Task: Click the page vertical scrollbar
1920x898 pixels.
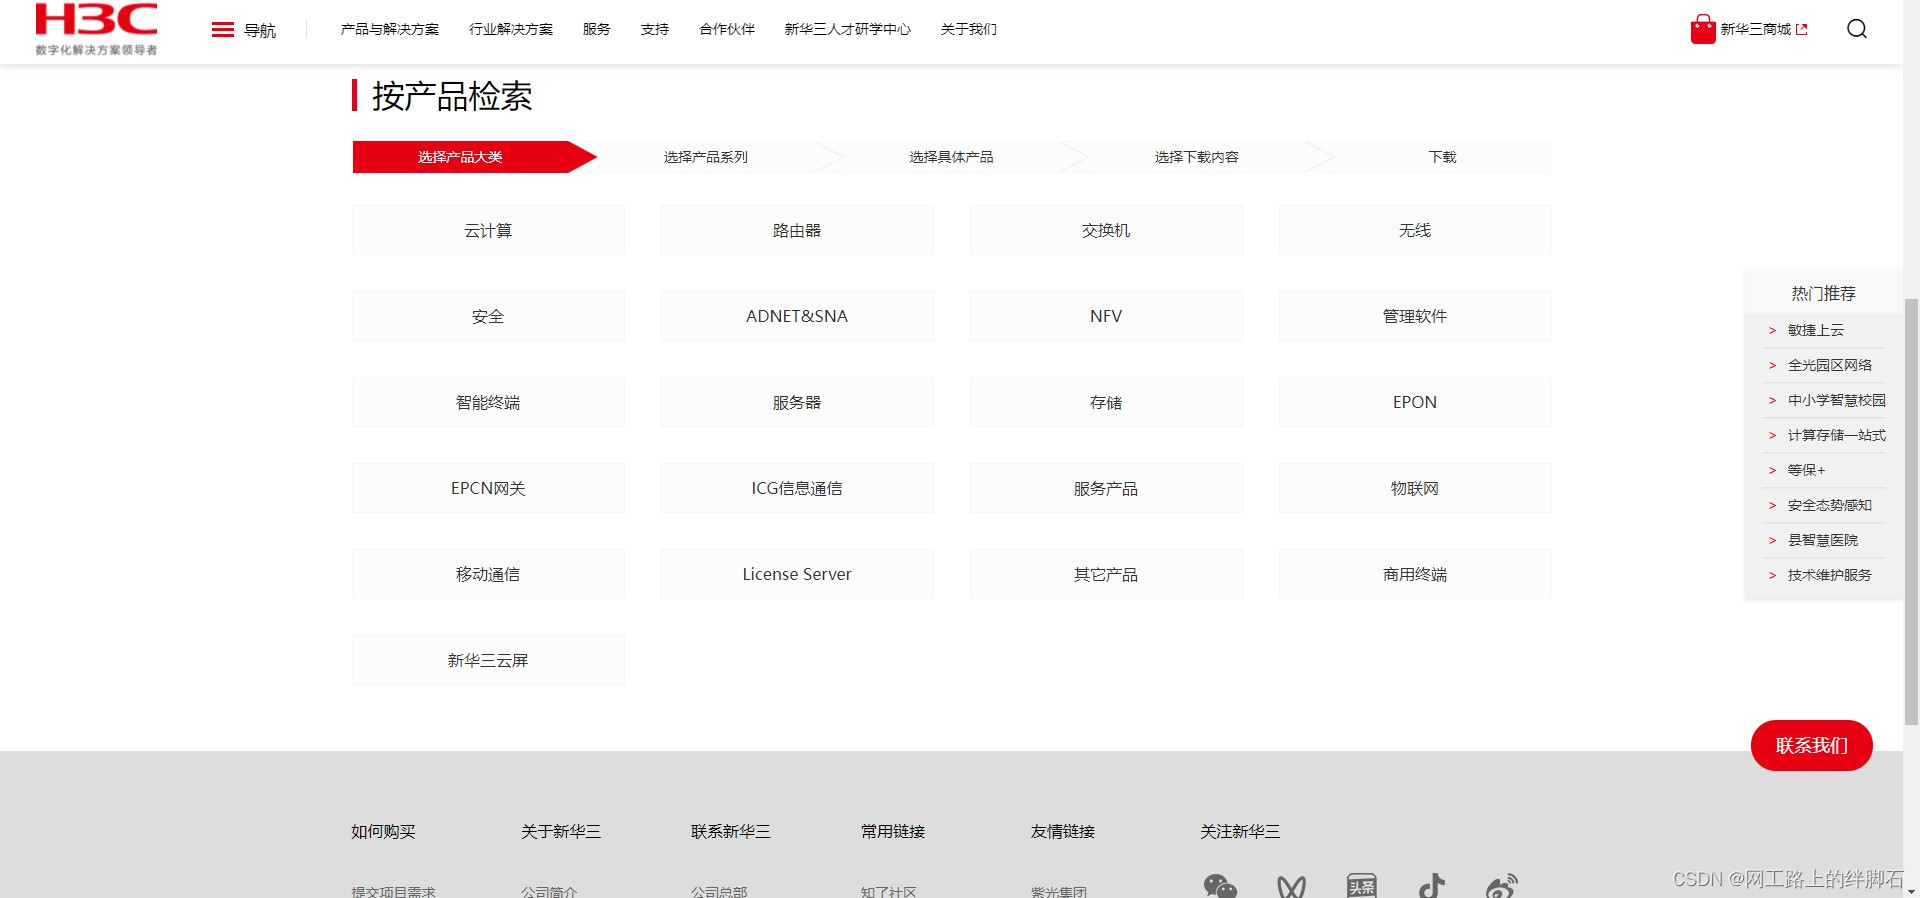Action: (1911, 511)
